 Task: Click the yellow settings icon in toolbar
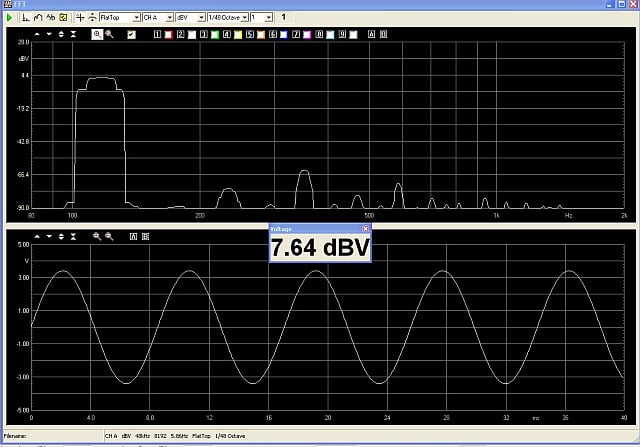pyautogui.click(x=63, y=18)
